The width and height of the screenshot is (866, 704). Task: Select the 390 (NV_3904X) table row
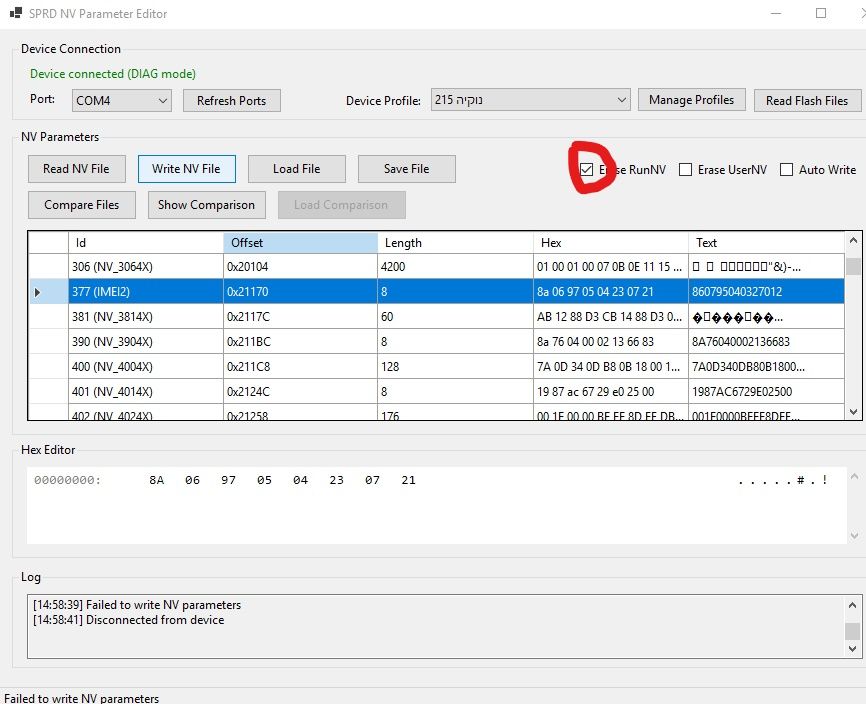(146, 342)
